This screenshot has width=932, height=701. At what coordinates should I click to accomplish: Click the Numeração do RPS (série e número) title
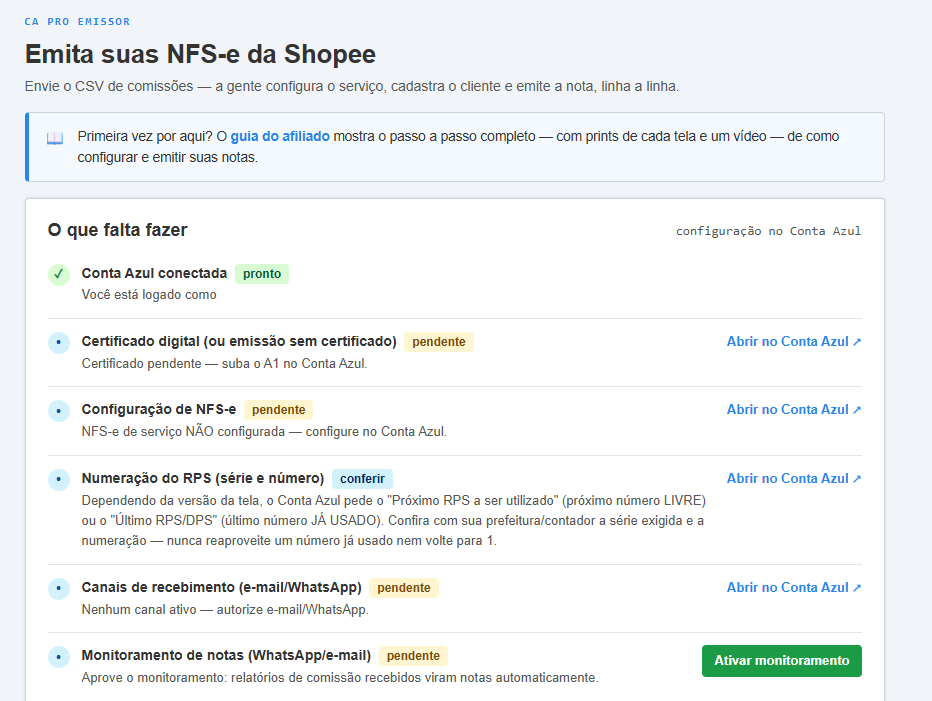[203, 478]
